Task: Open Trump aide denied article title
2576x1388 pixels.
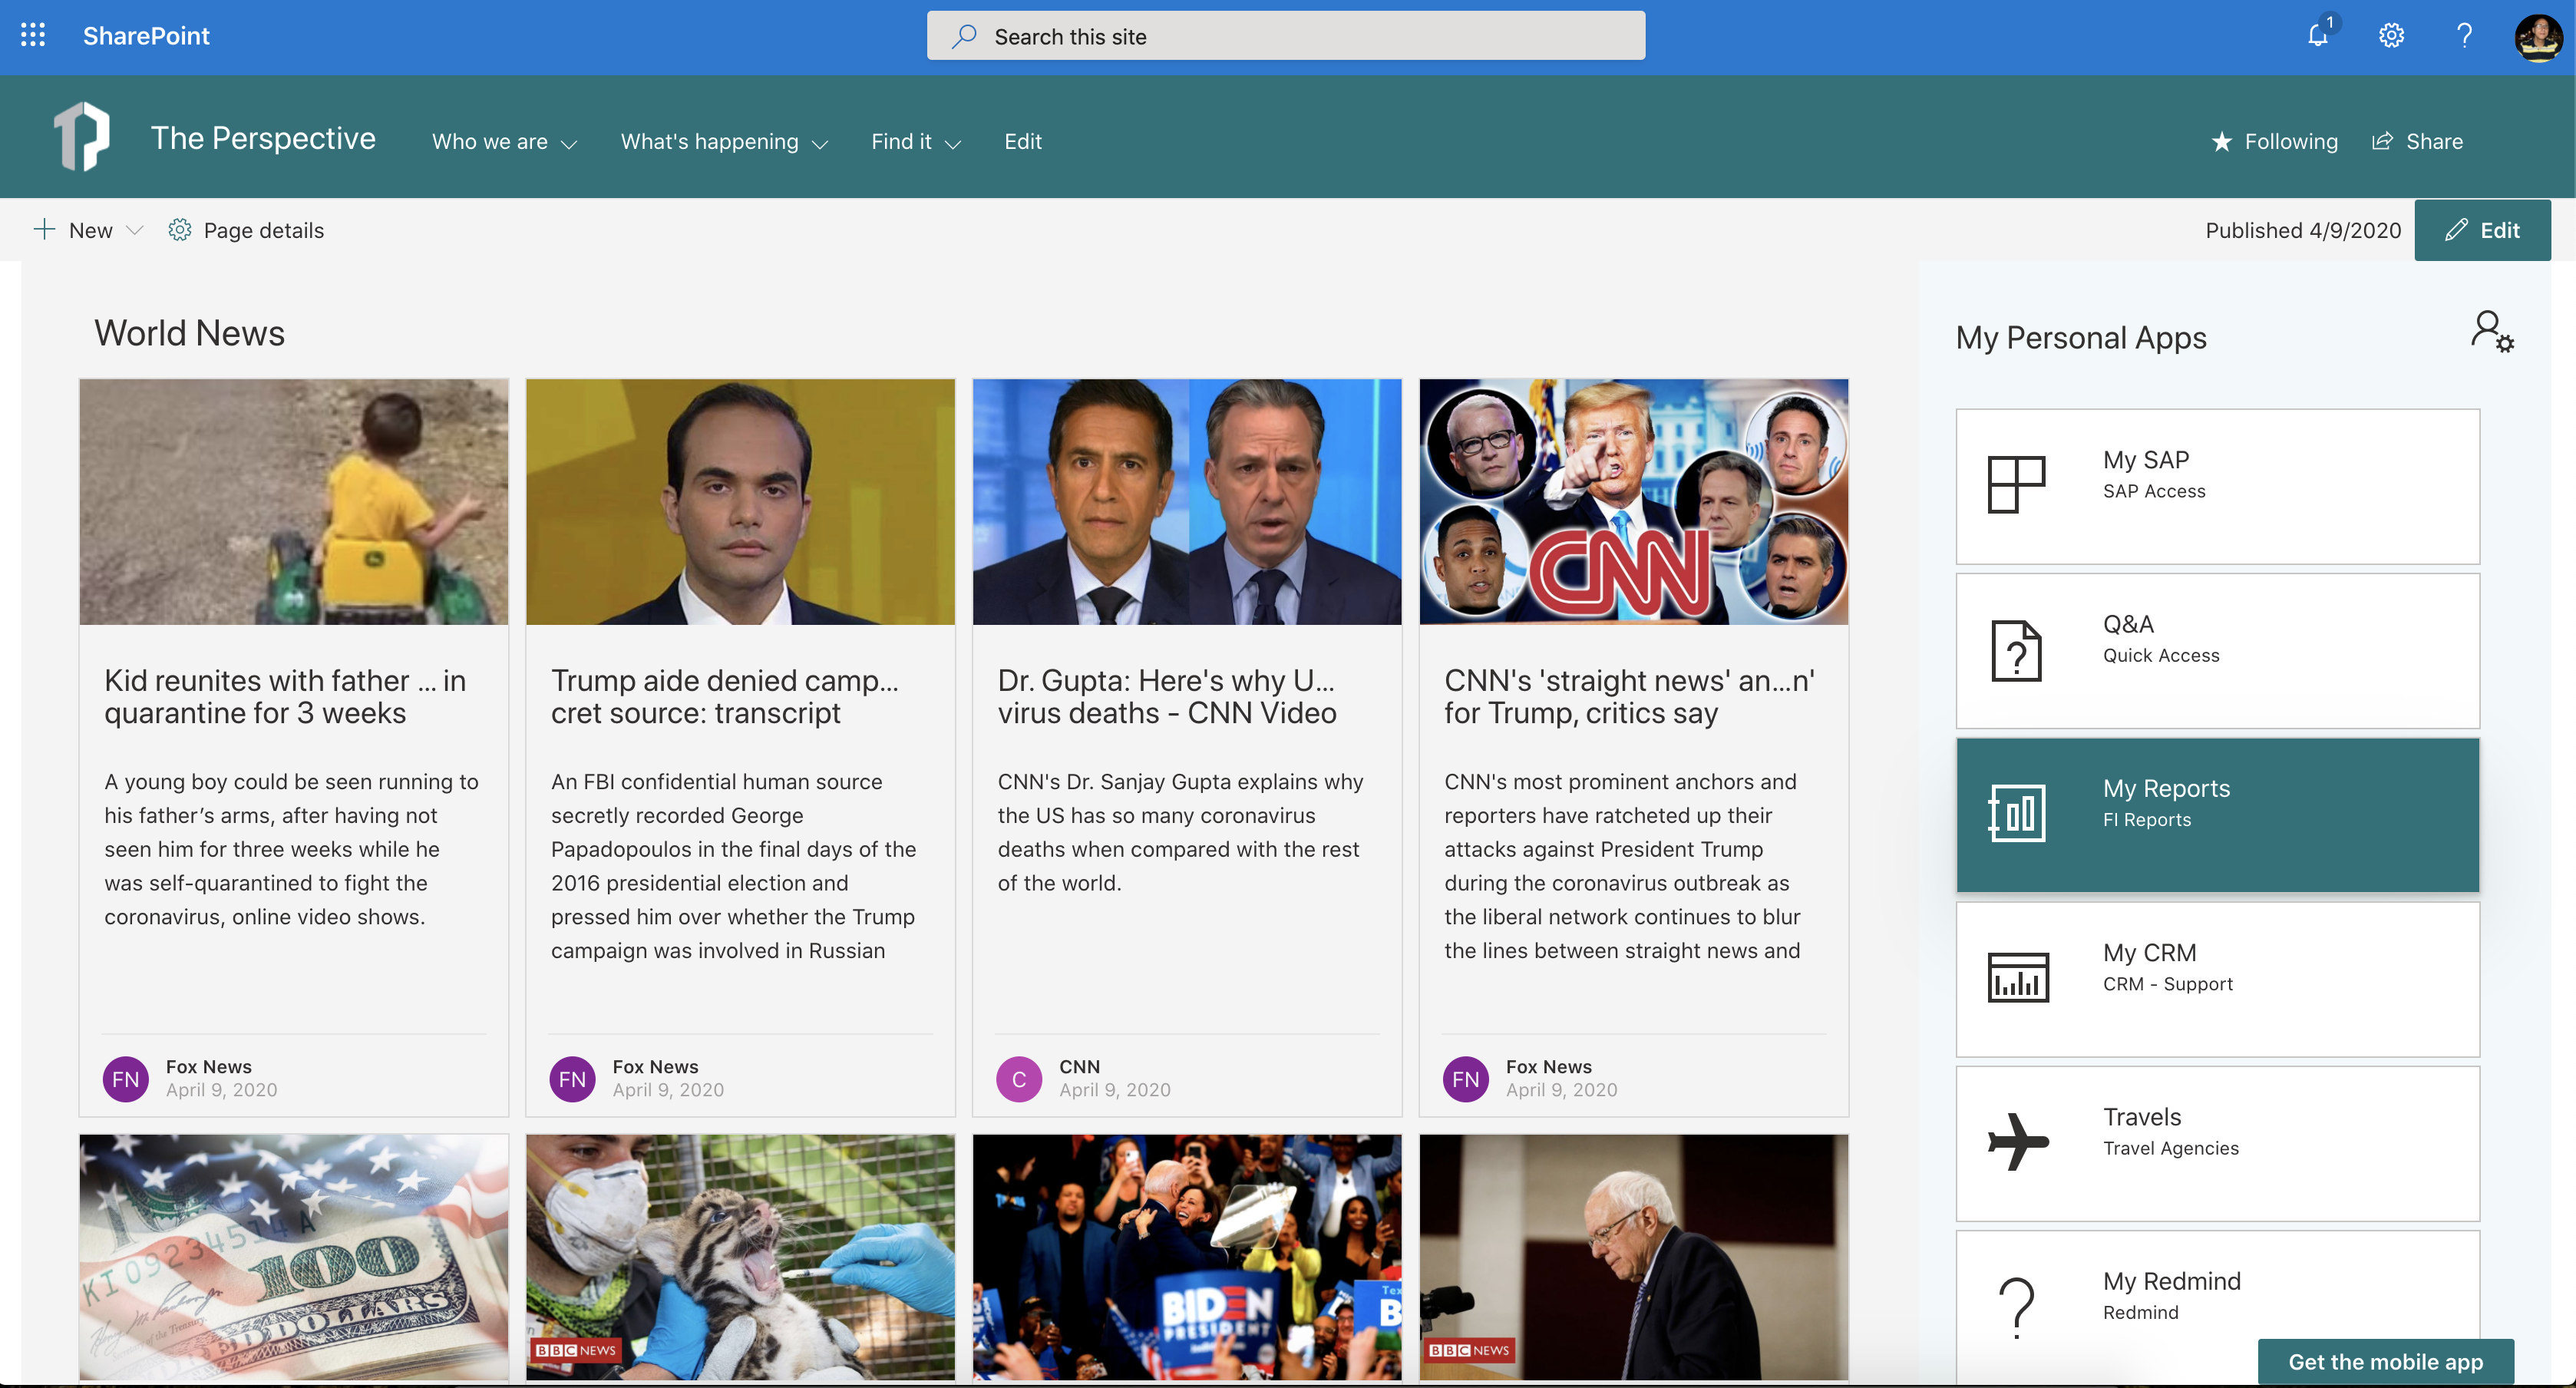Action: (725, 697)
